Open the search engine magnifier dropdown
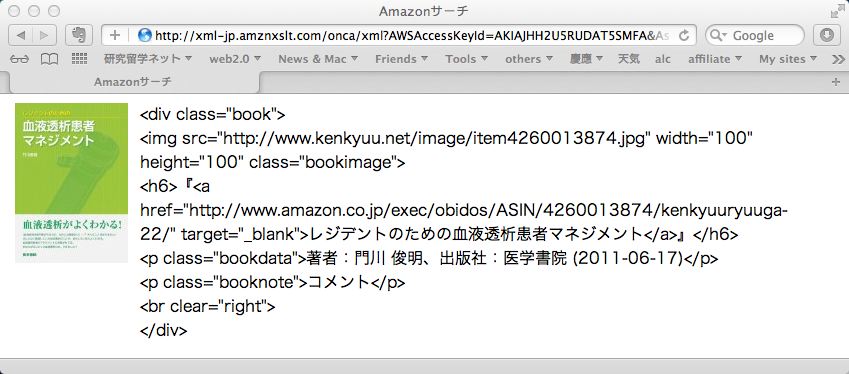849x374 pixels. (719, 36)
